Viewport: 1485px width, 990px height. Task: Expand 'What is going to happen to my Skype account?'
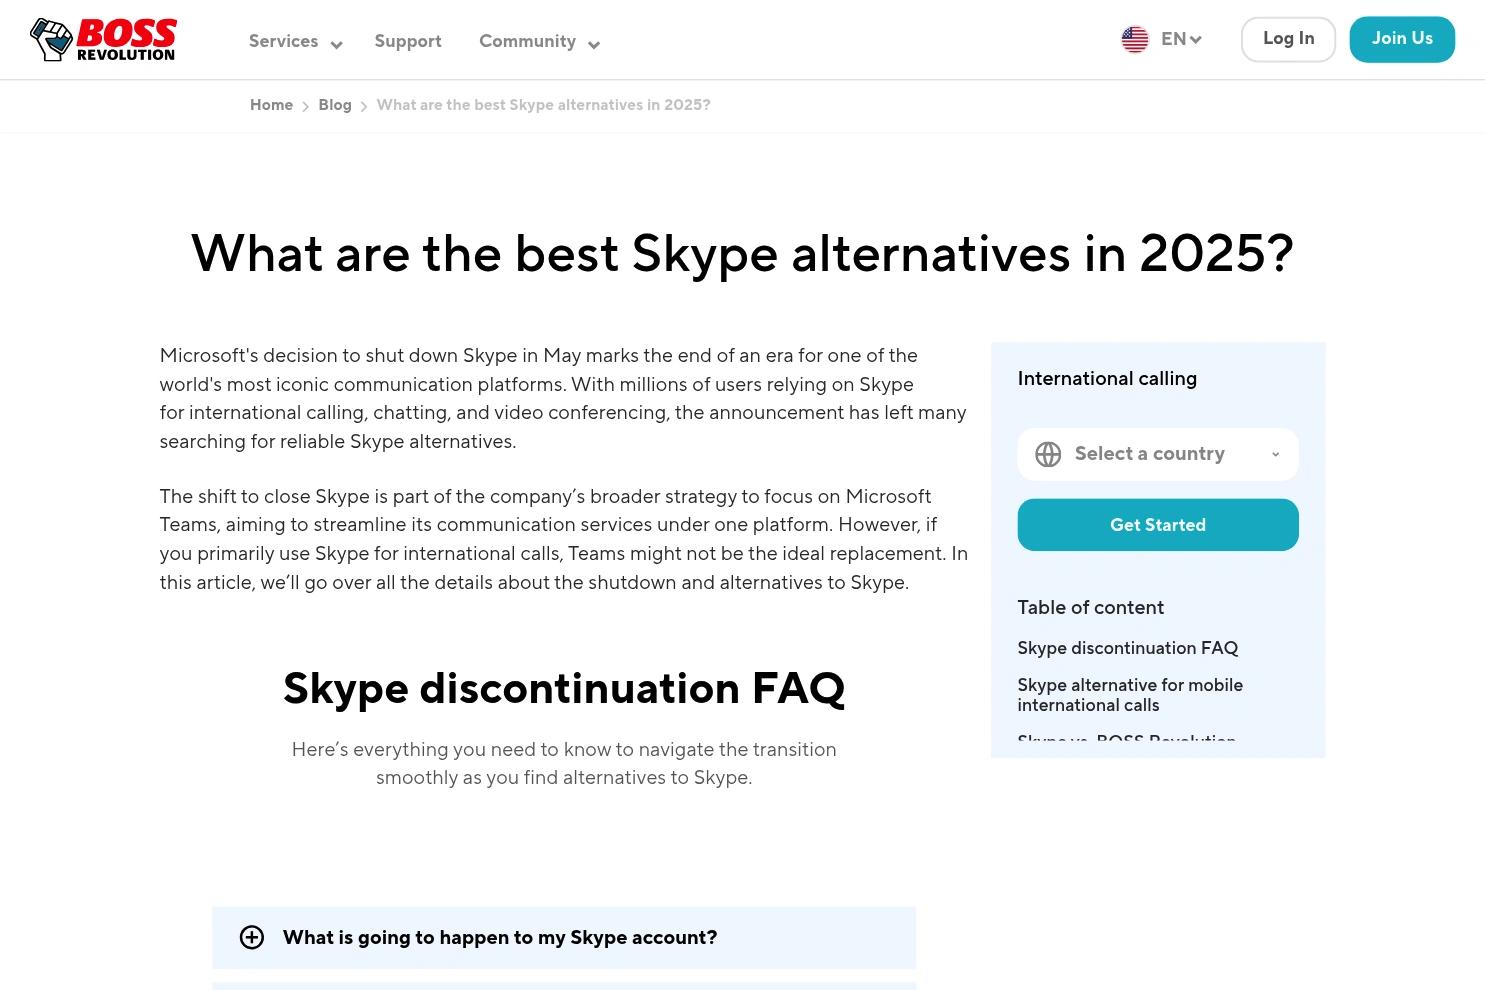(564, 937)
